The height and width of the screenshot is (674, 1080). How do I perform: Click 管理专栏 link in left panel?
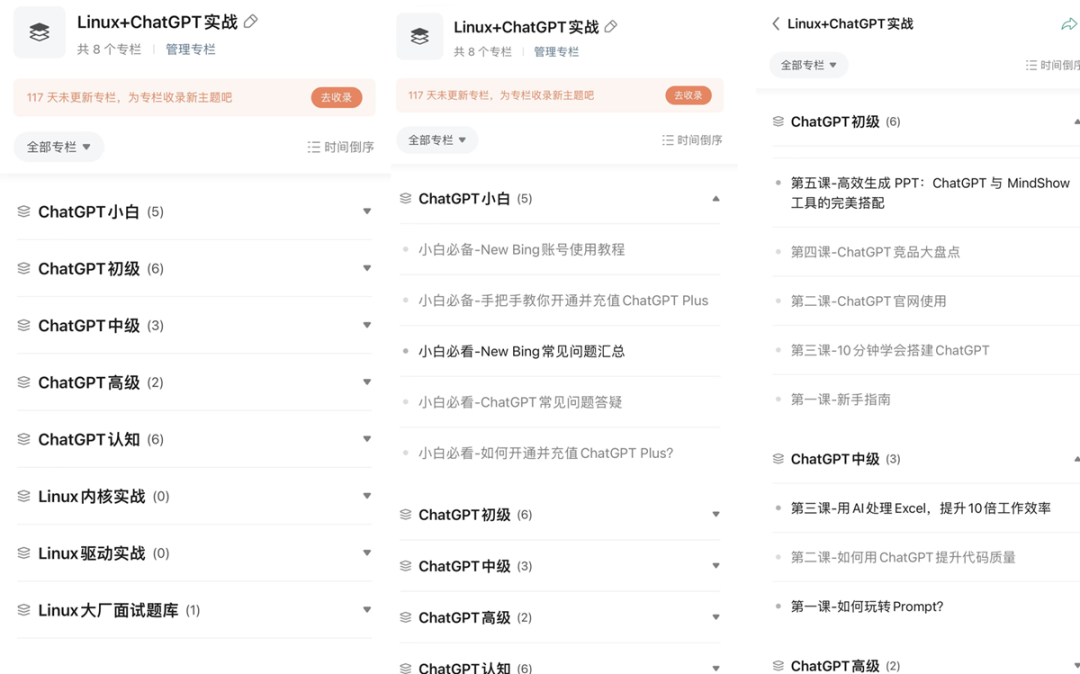[190, 49]
